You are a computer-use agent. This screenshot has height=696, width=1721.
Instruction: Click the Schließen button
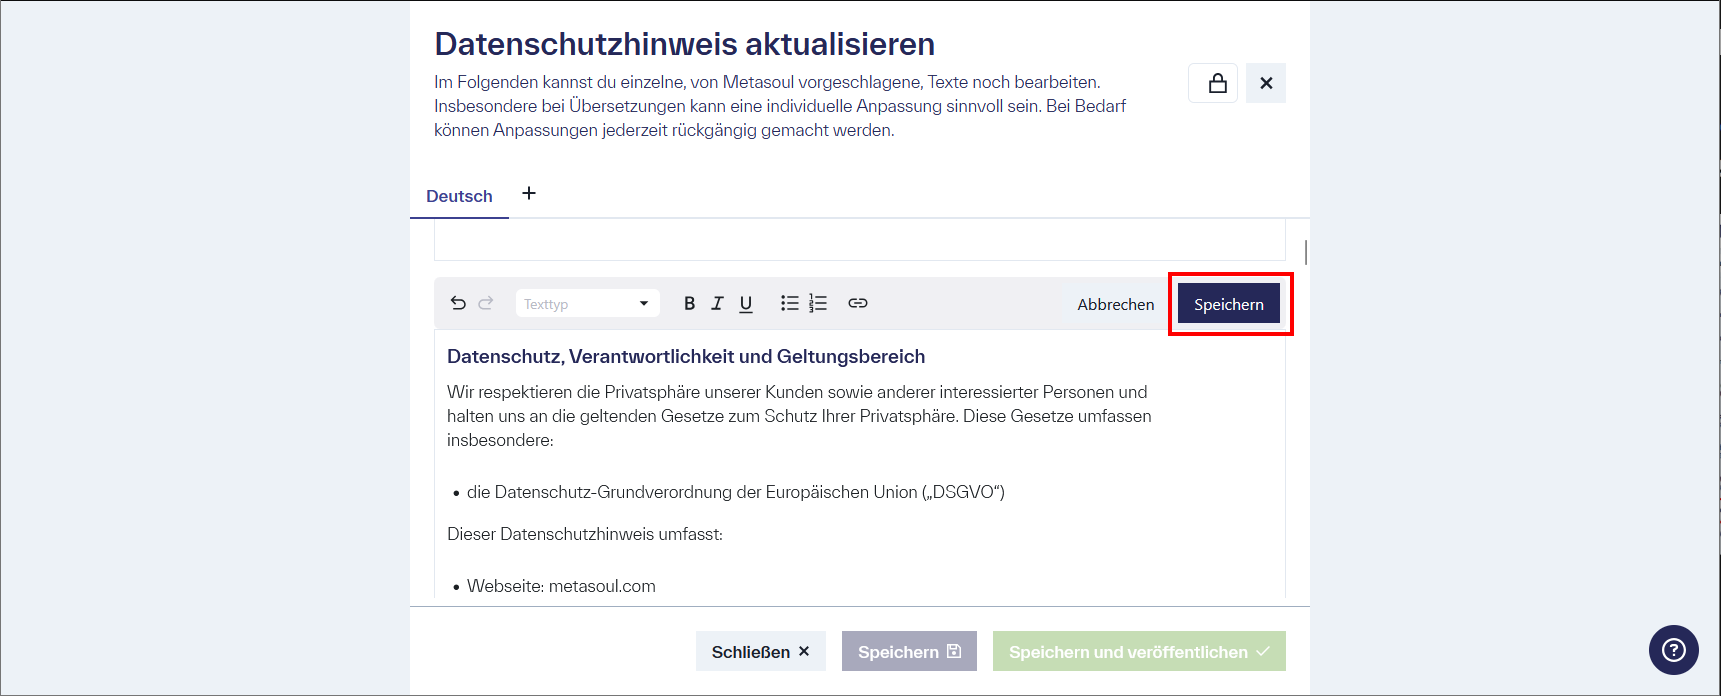pyautogui.click(x=761, y=651)
